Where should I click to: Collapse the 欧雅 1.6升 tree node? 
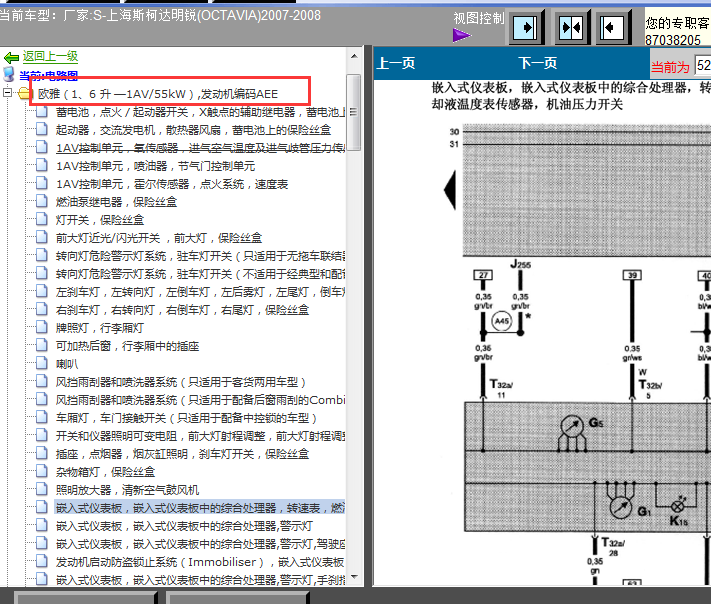coord(7,93)
